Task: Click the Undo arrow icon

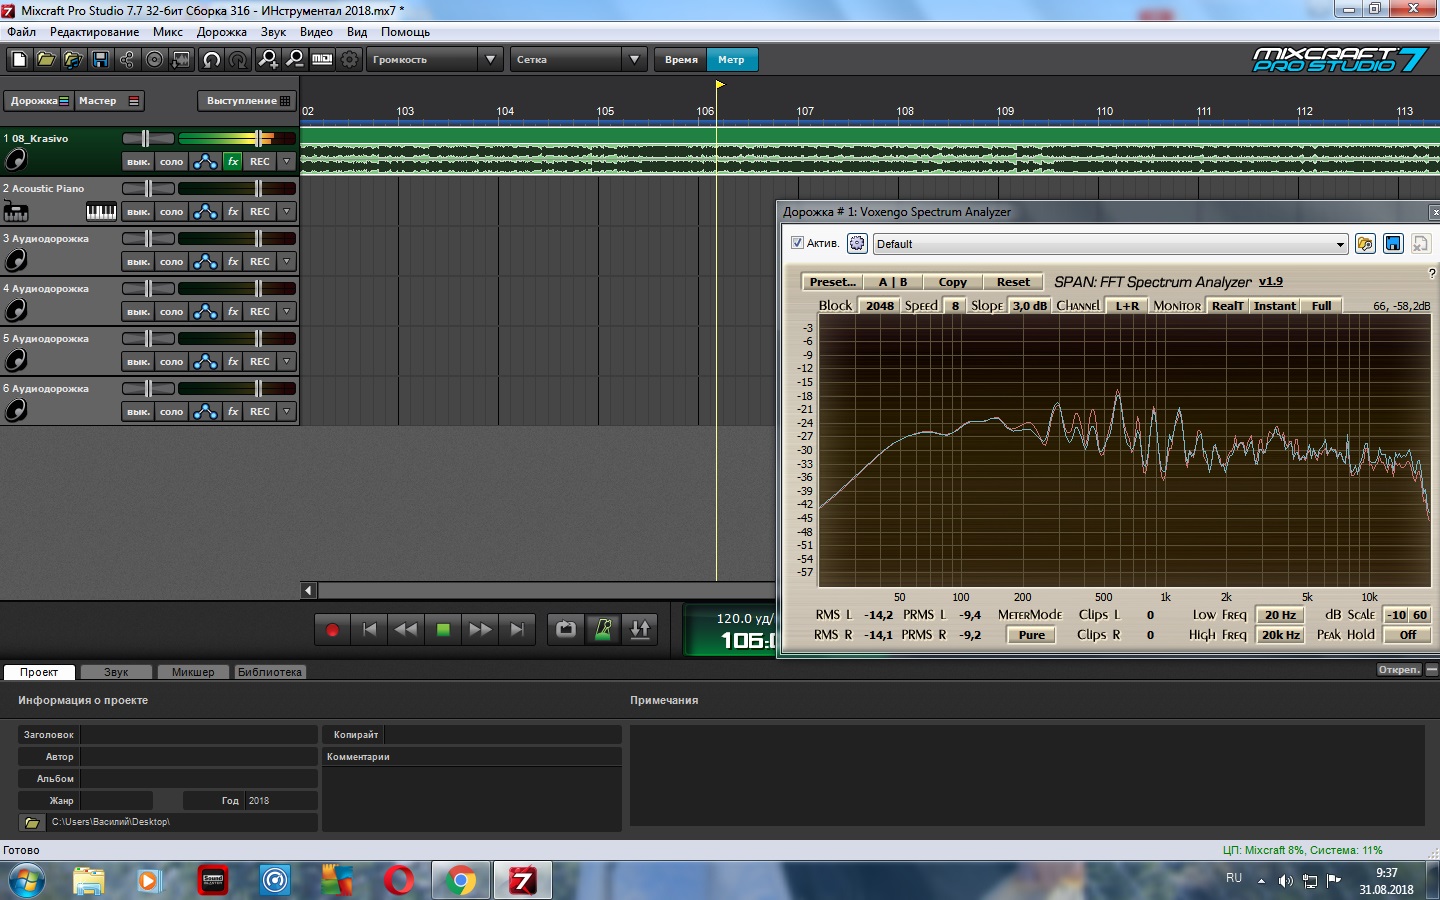Action: (211, 60)
